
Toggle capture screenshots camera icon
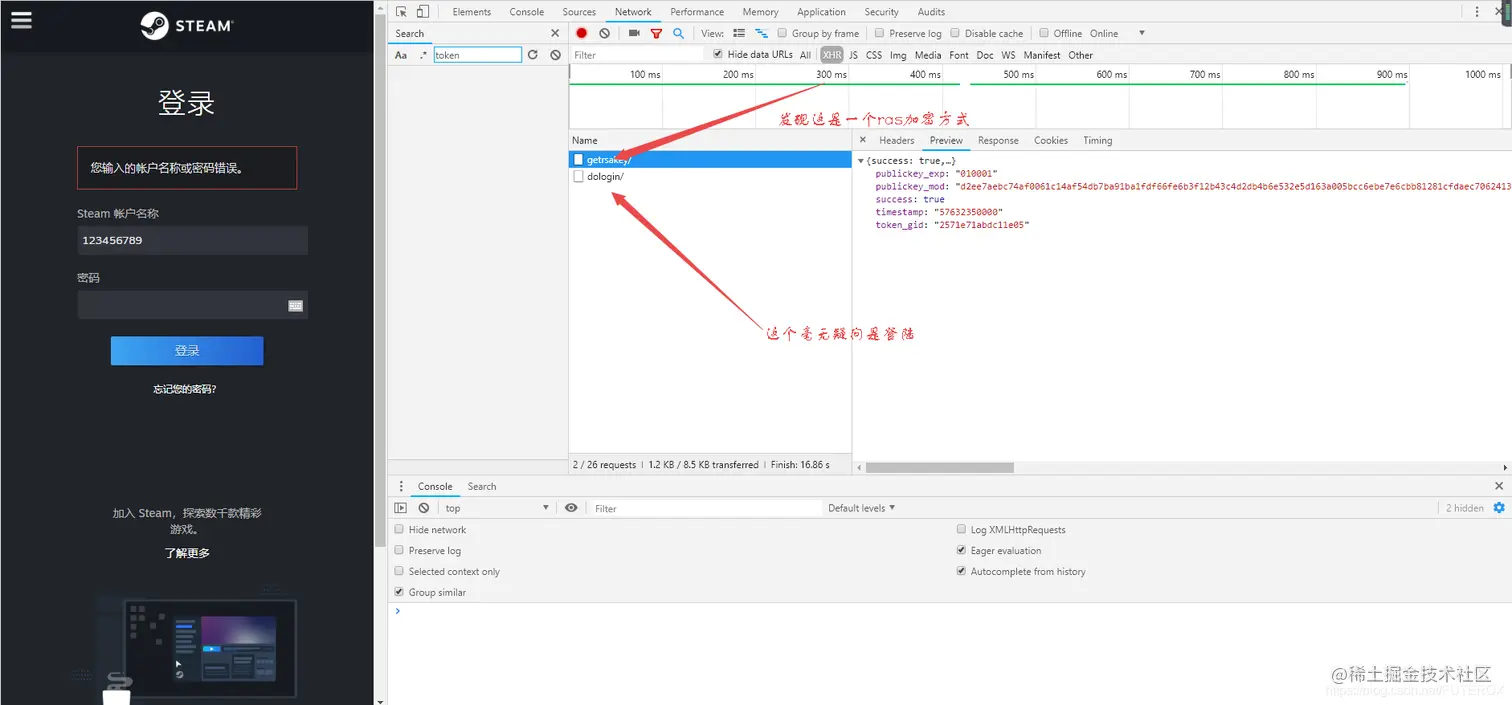point(634,33)
